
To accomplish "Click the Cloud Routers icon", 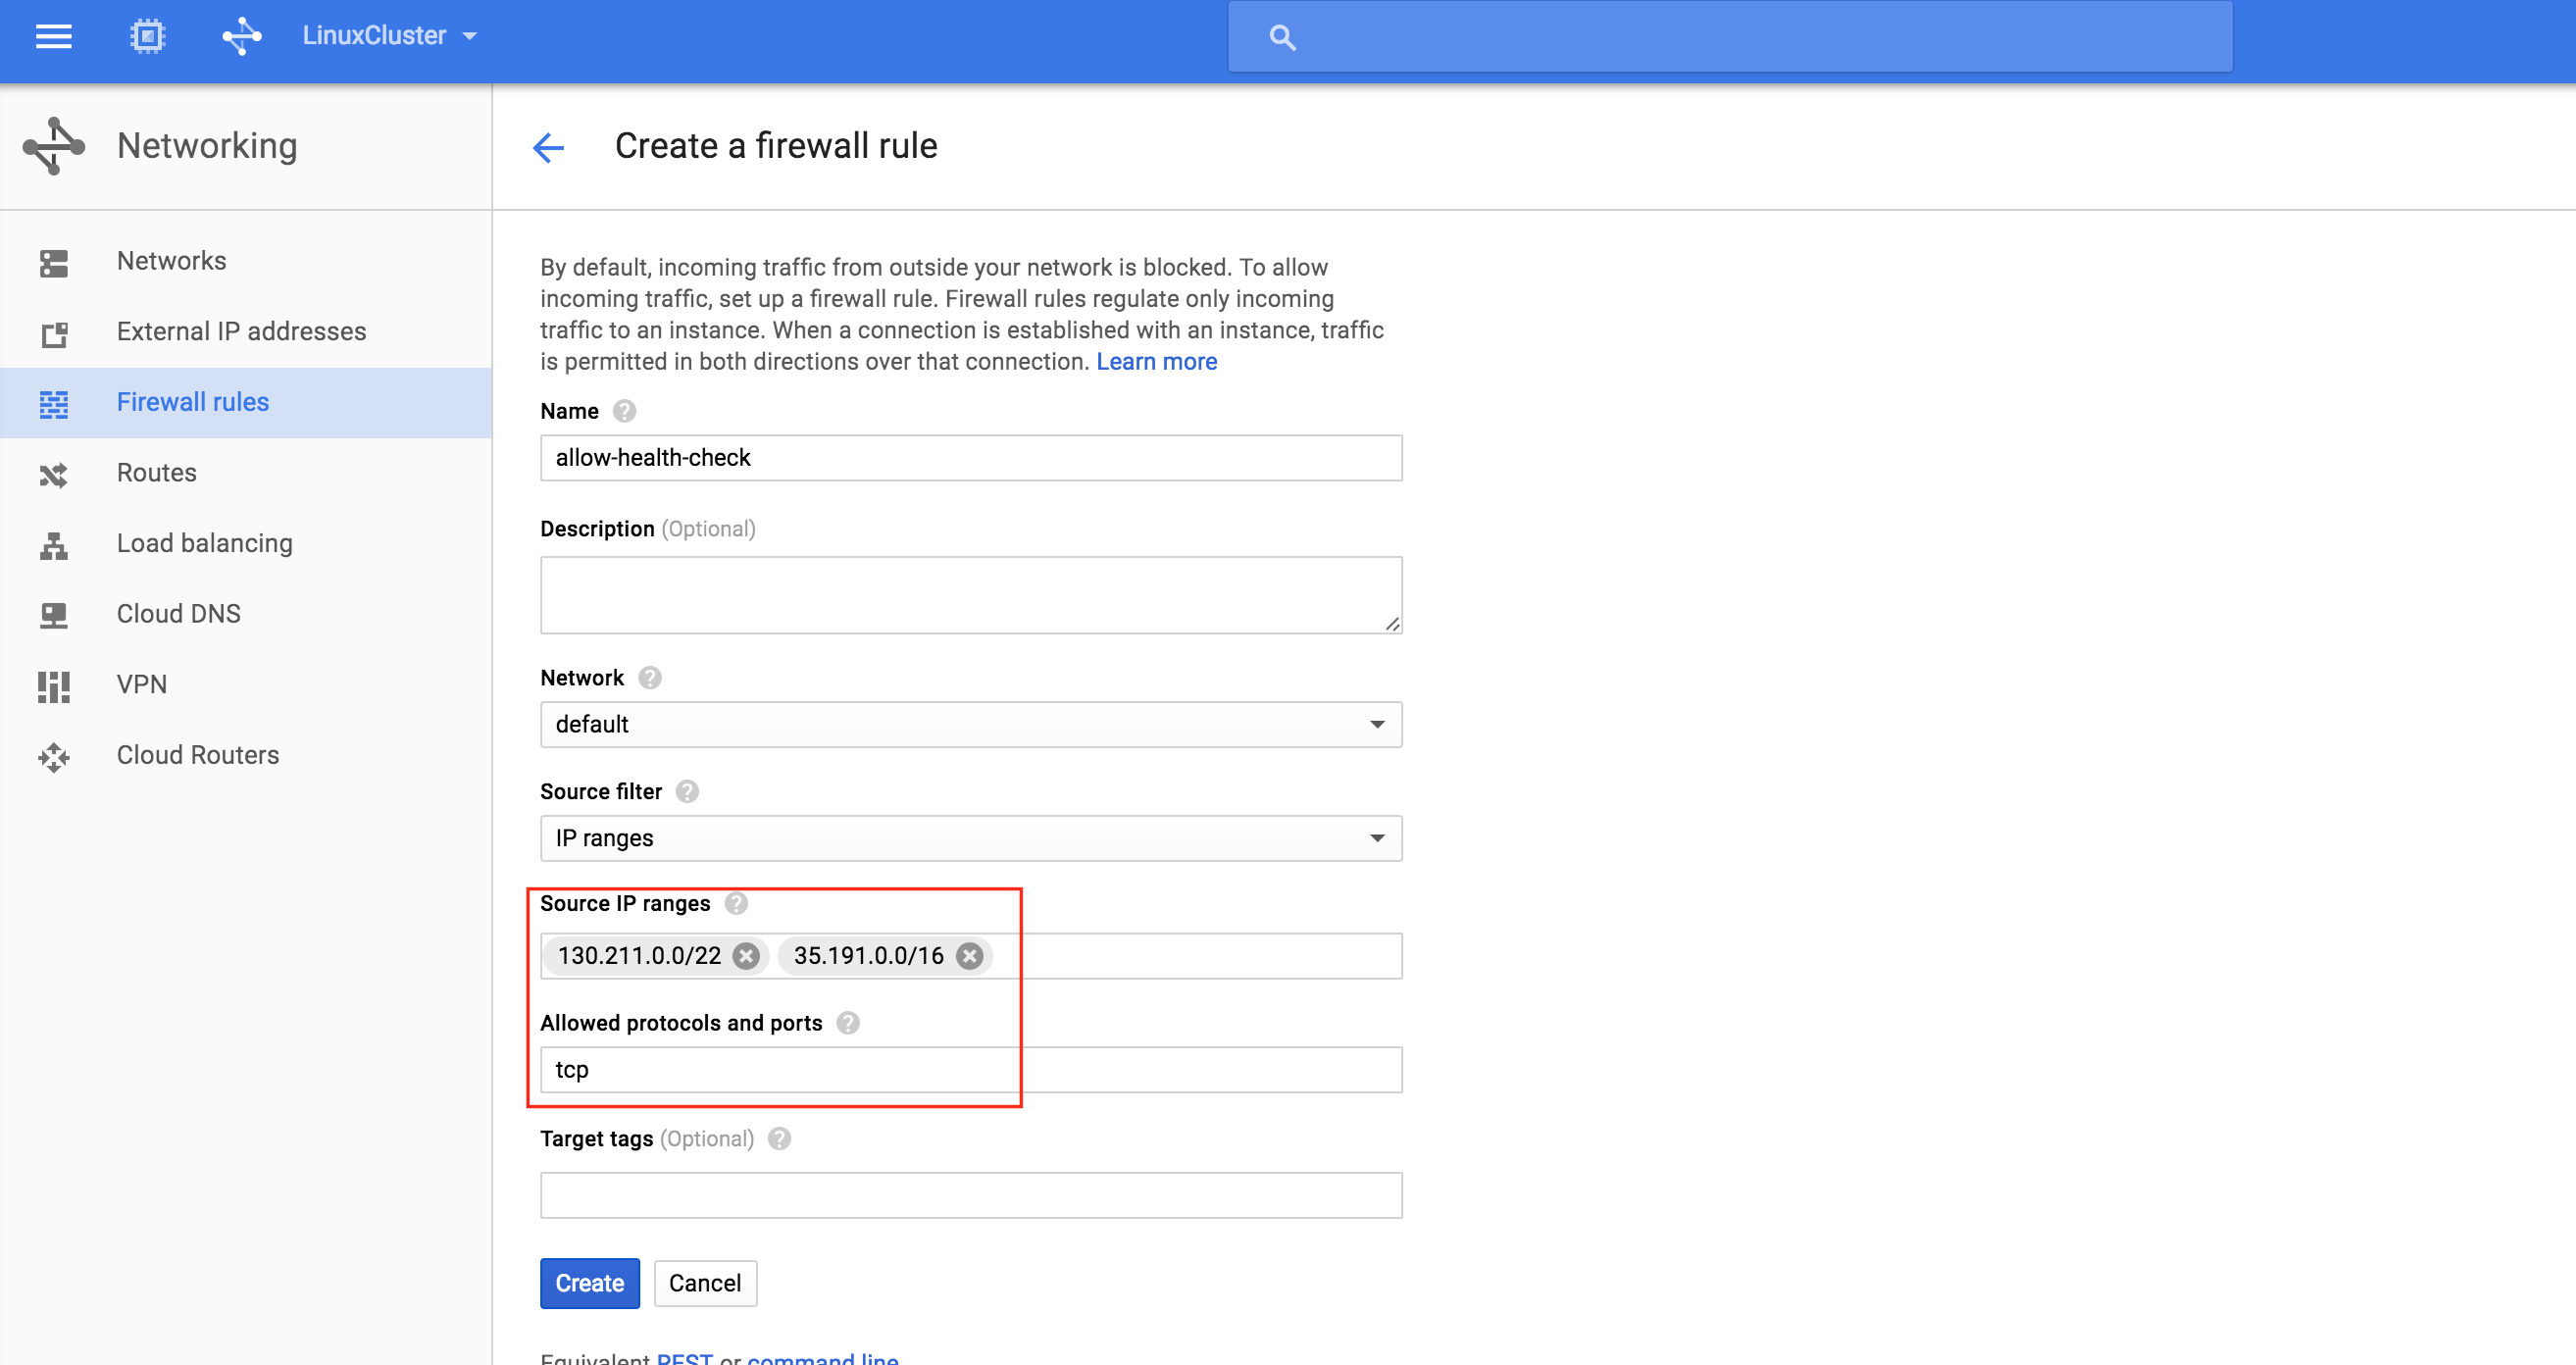I will point(54,758).
